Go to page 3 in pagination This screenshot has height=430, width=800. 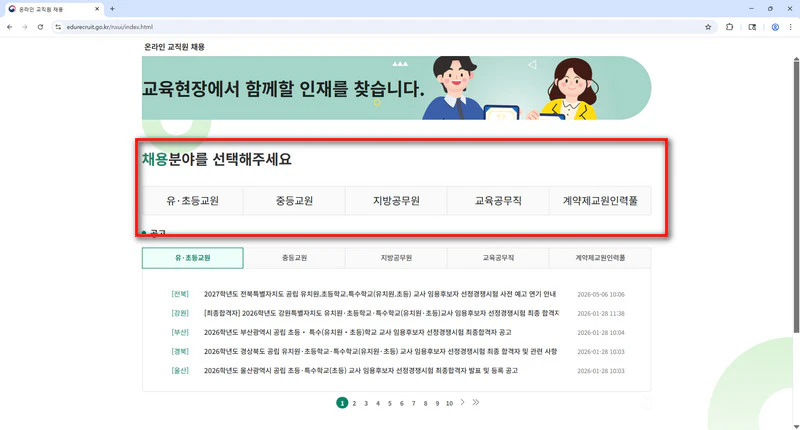pos(366,403)
